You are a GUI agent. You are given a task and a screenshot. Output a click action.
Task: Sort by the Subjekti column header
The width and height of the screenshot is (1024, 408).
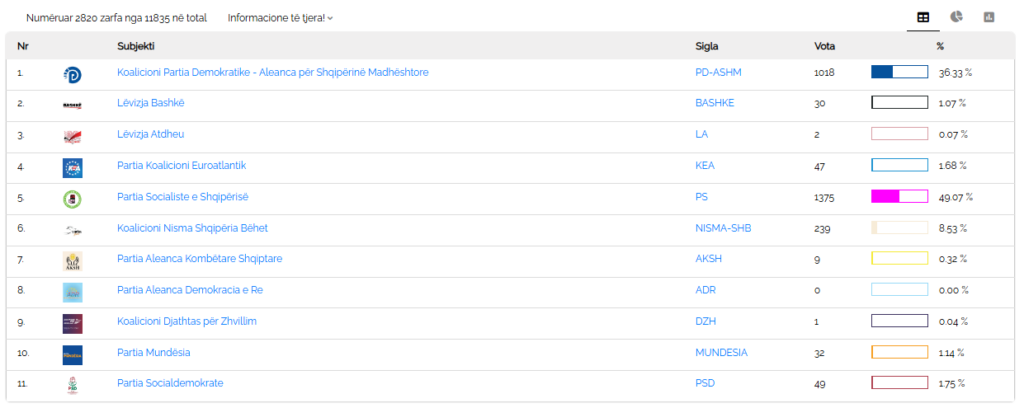(x=136, y=46)
